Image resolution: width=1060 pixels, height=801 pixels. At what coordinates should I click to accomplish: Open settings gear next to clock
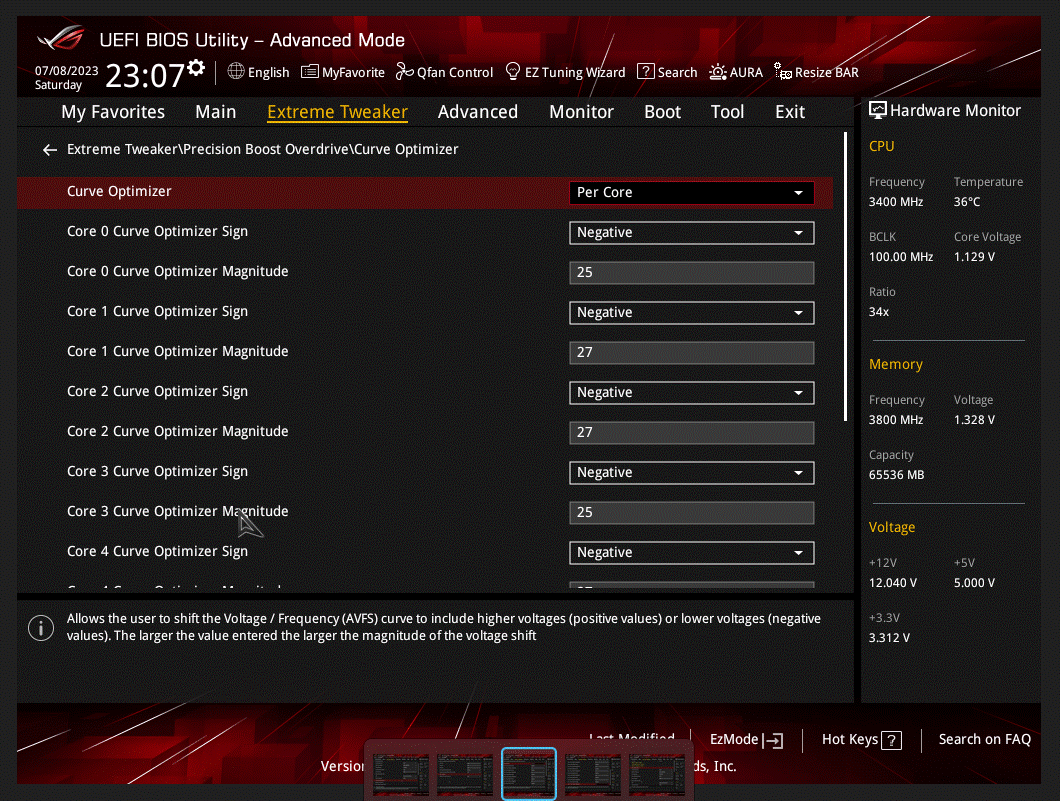pos(196,68)
